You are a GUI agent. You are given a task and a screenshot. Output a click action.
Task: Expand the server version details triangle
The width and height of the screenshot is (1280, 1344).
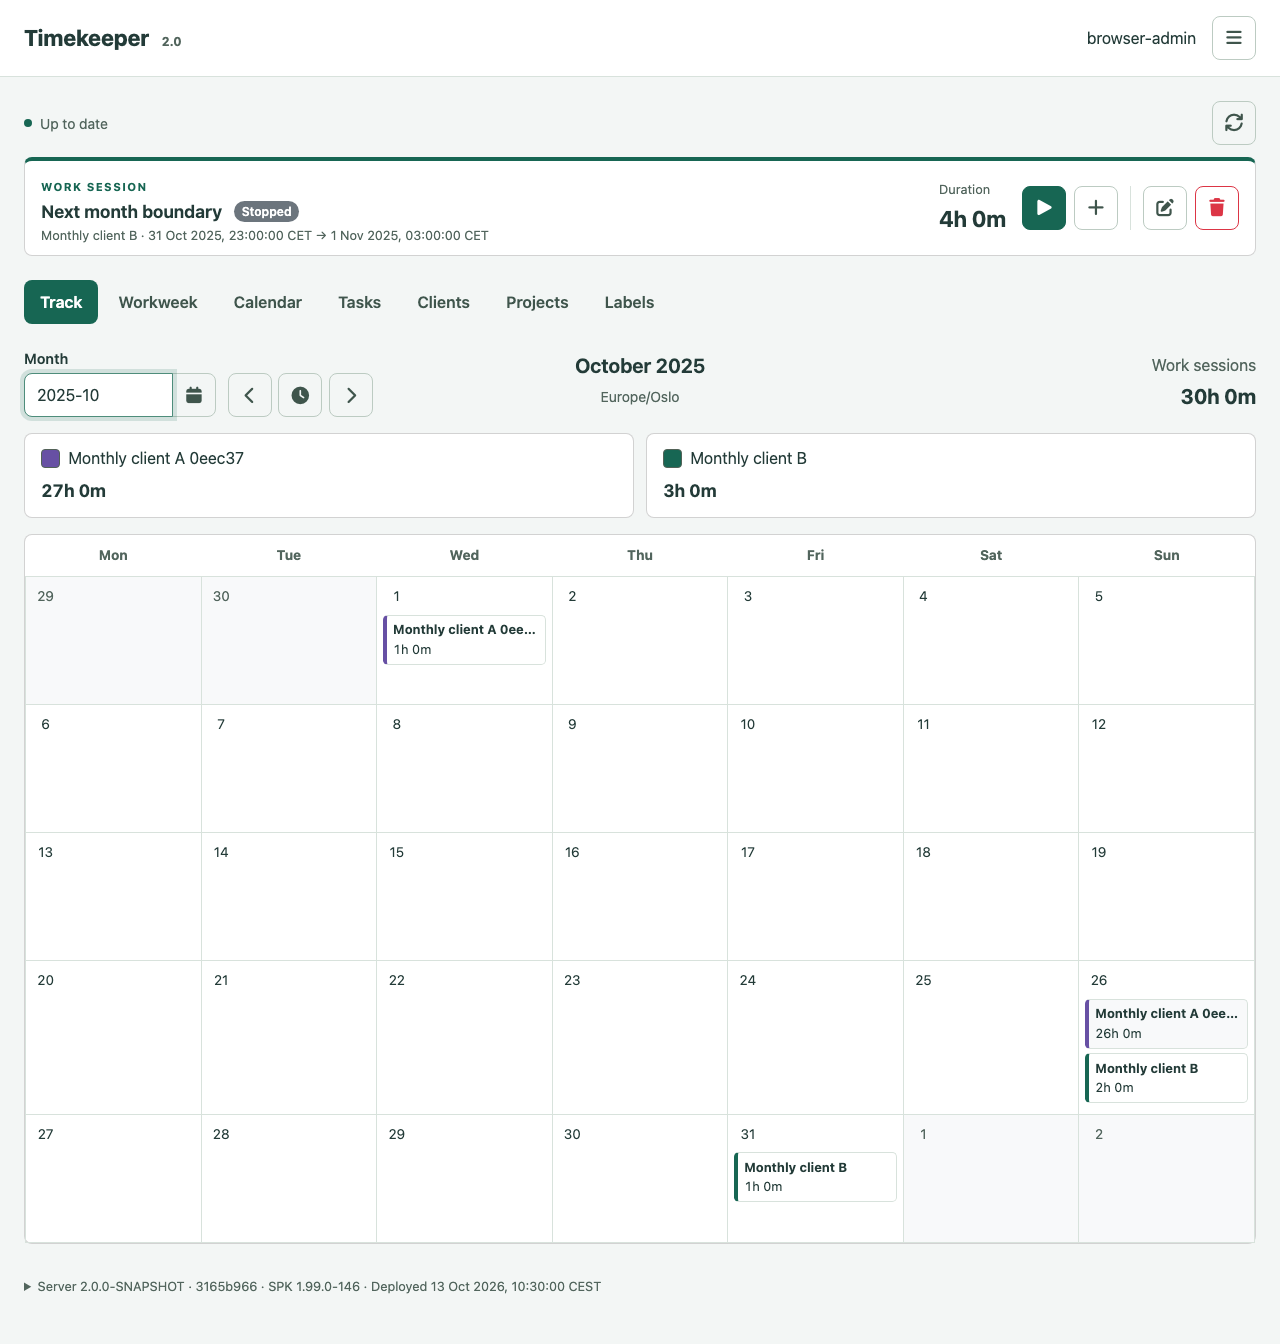(x=28, y=1287)
